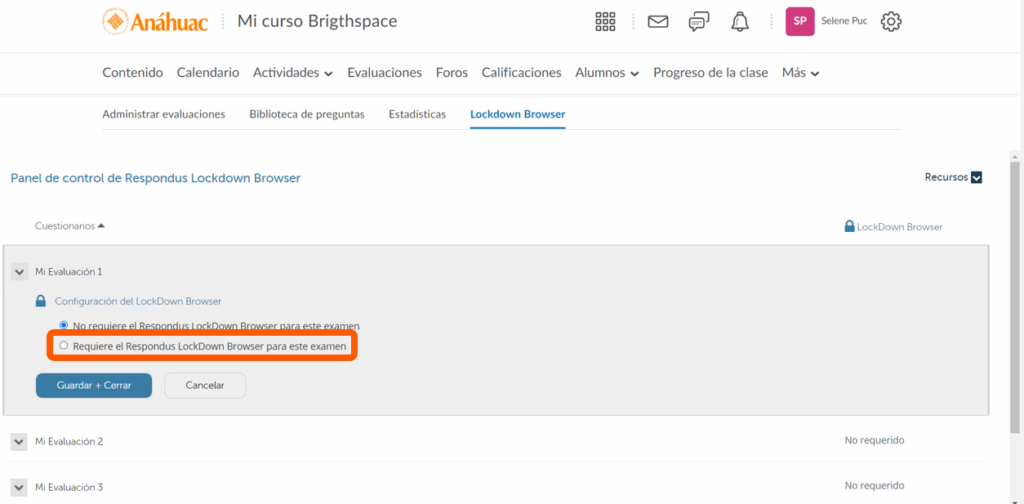Click the vertical scrollbar on the right
The width and height of the screenshot is (1024, 504).
1016,300
